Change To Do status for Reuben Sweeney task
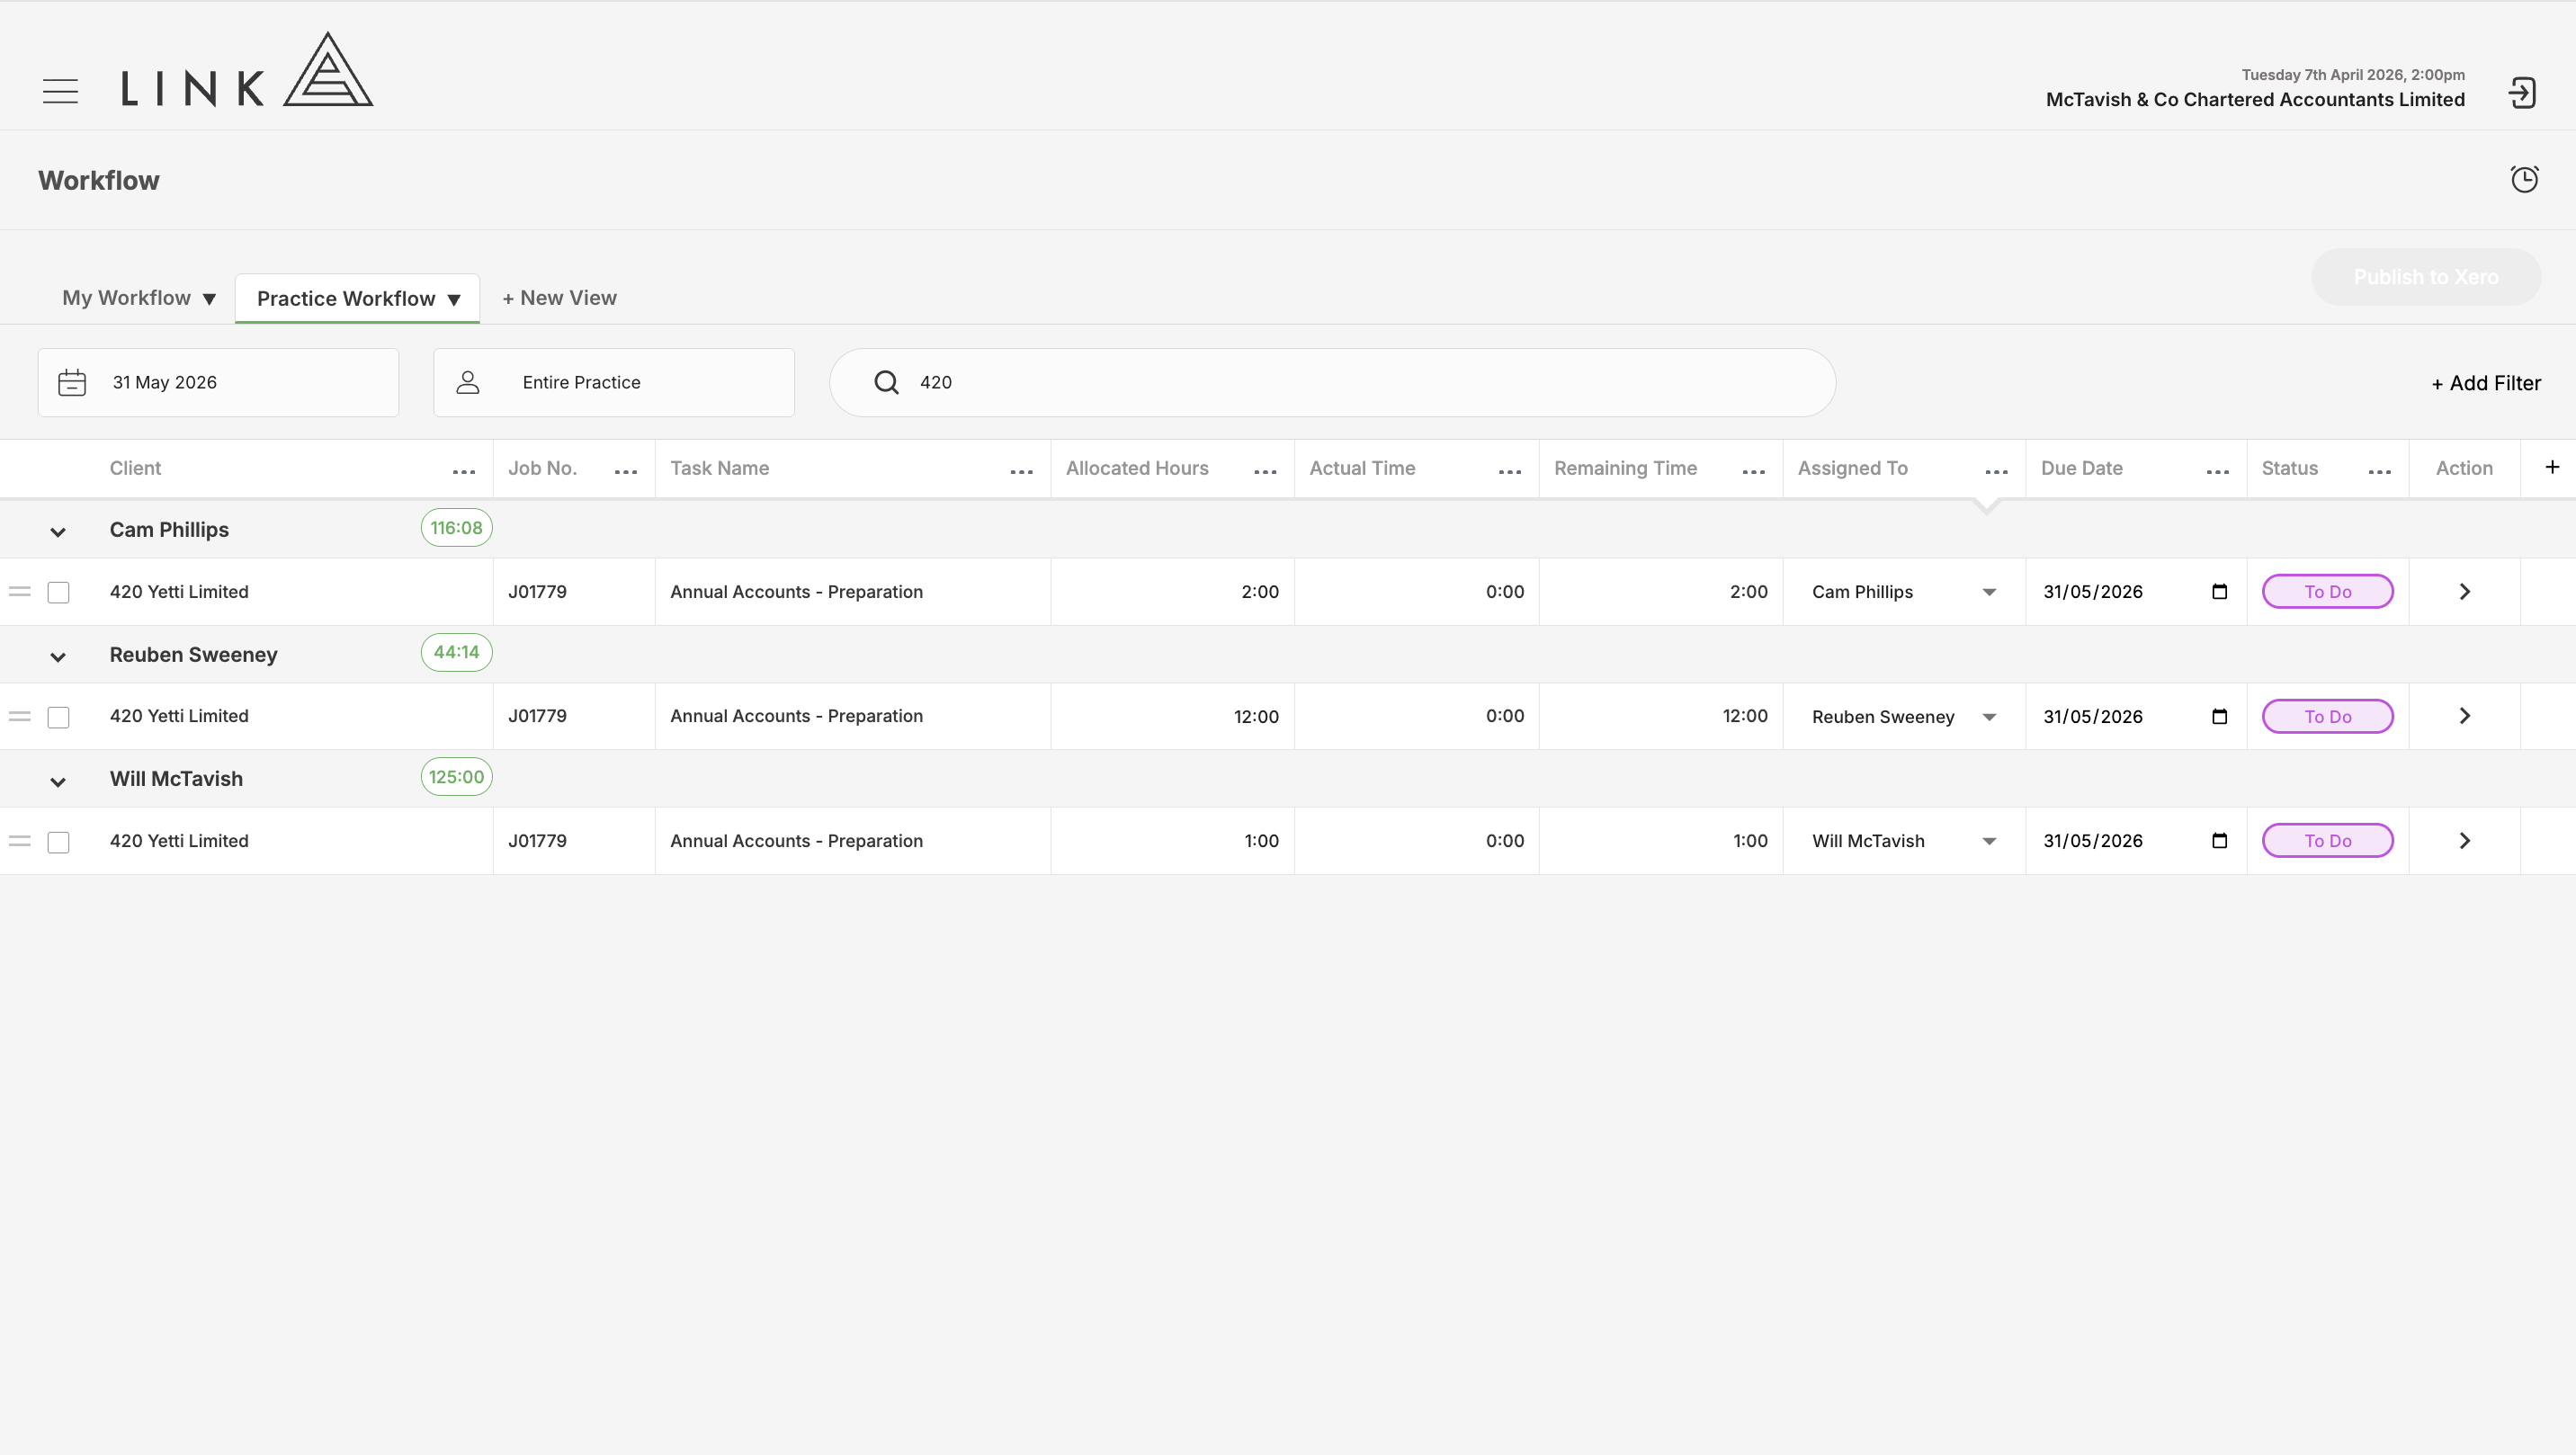Viewport: 2576px width, 1455px height. (x=2328, y=717)
